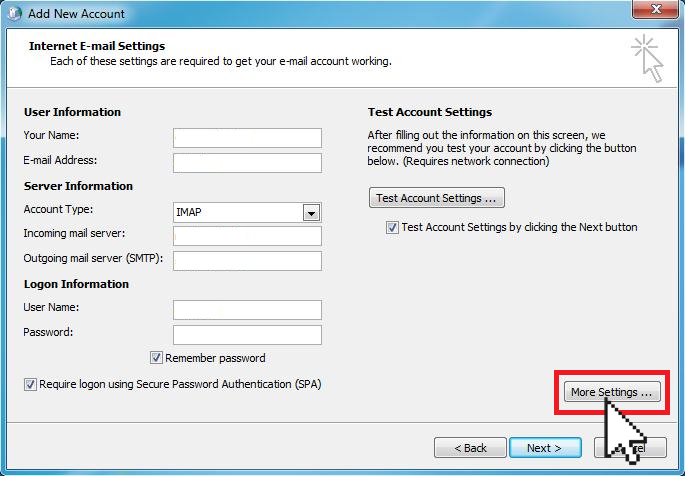
Task: Toggle Remember password checkbox
Action: coord(156,357)
